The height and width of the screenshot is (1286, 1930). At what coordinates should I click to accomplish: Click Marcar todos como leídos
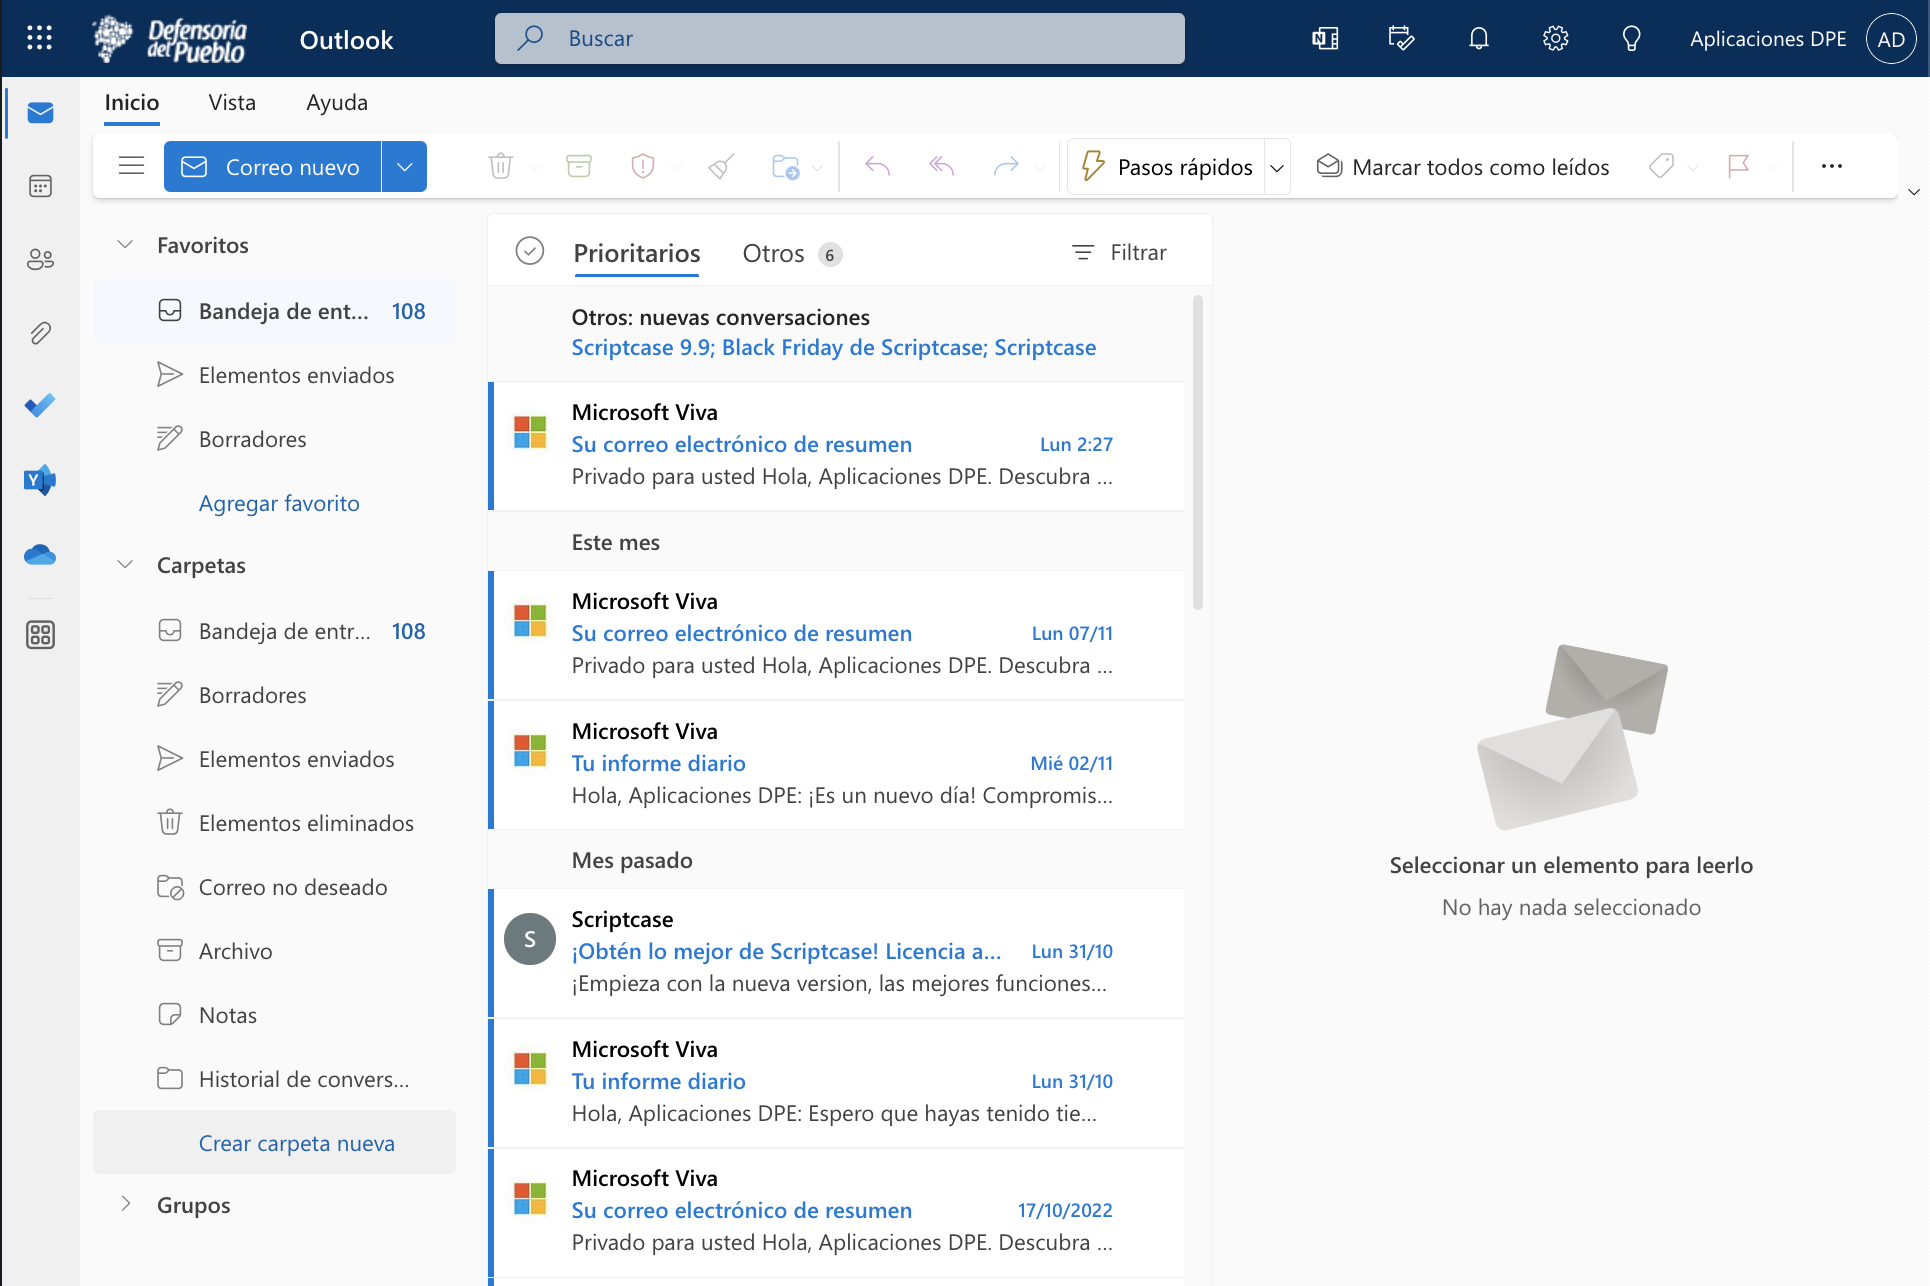click(x=1462, y=166)
